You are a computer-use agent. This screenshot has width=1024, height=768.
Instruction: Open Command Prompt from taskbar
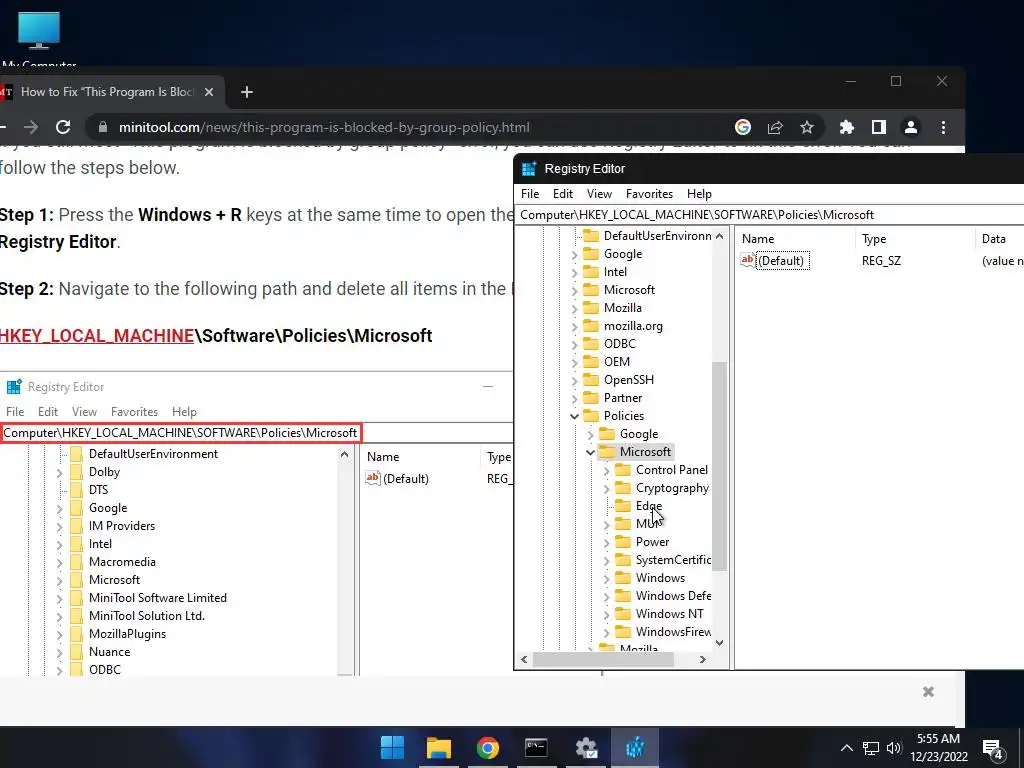[x=536, y=748]
